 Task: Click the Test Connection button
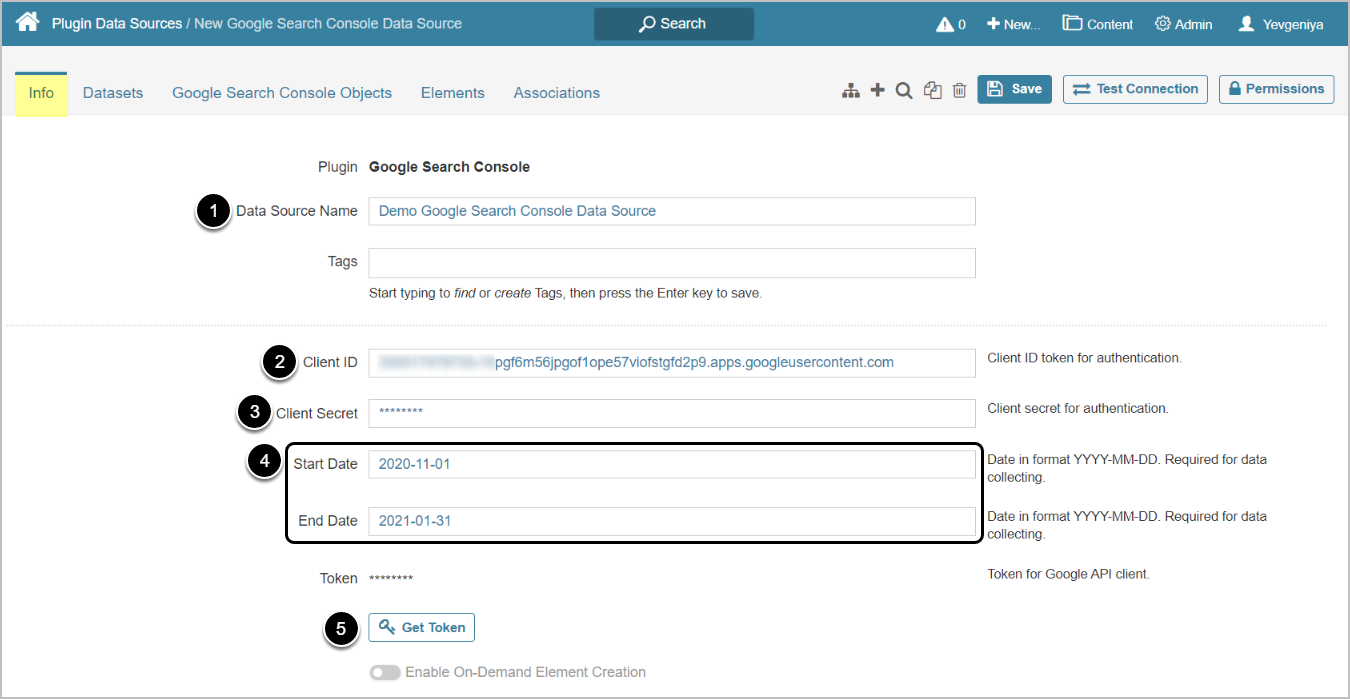coord(1135,89)
